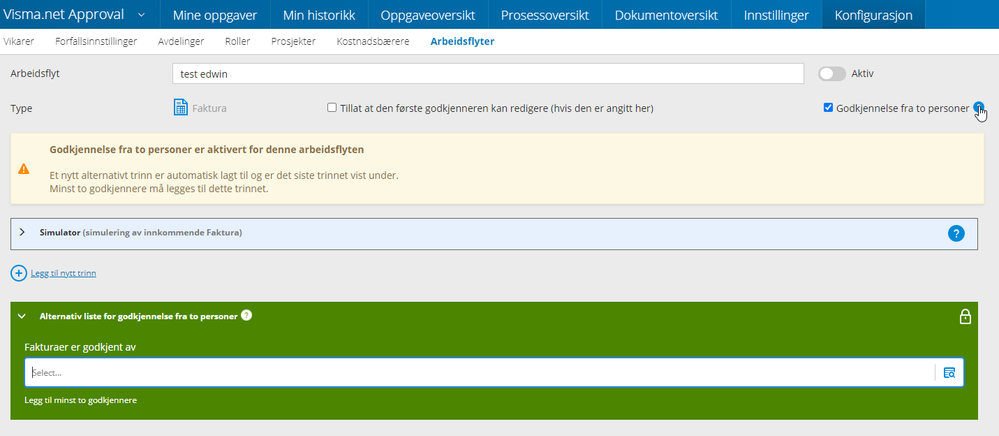Click the Fakturaer er godkjent av label
Viewport: 999px width, 436px height.
[80, 347]
